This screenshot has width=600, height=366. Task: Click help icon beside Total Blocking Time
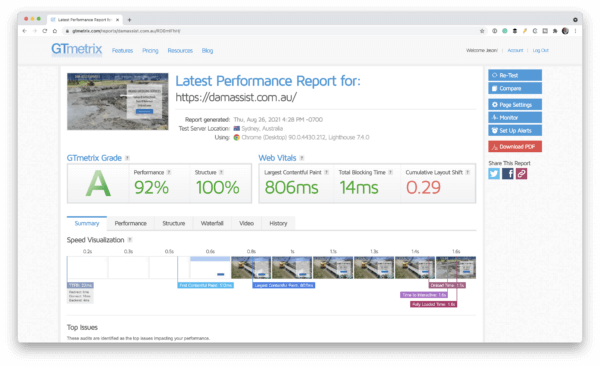point(390,173)
